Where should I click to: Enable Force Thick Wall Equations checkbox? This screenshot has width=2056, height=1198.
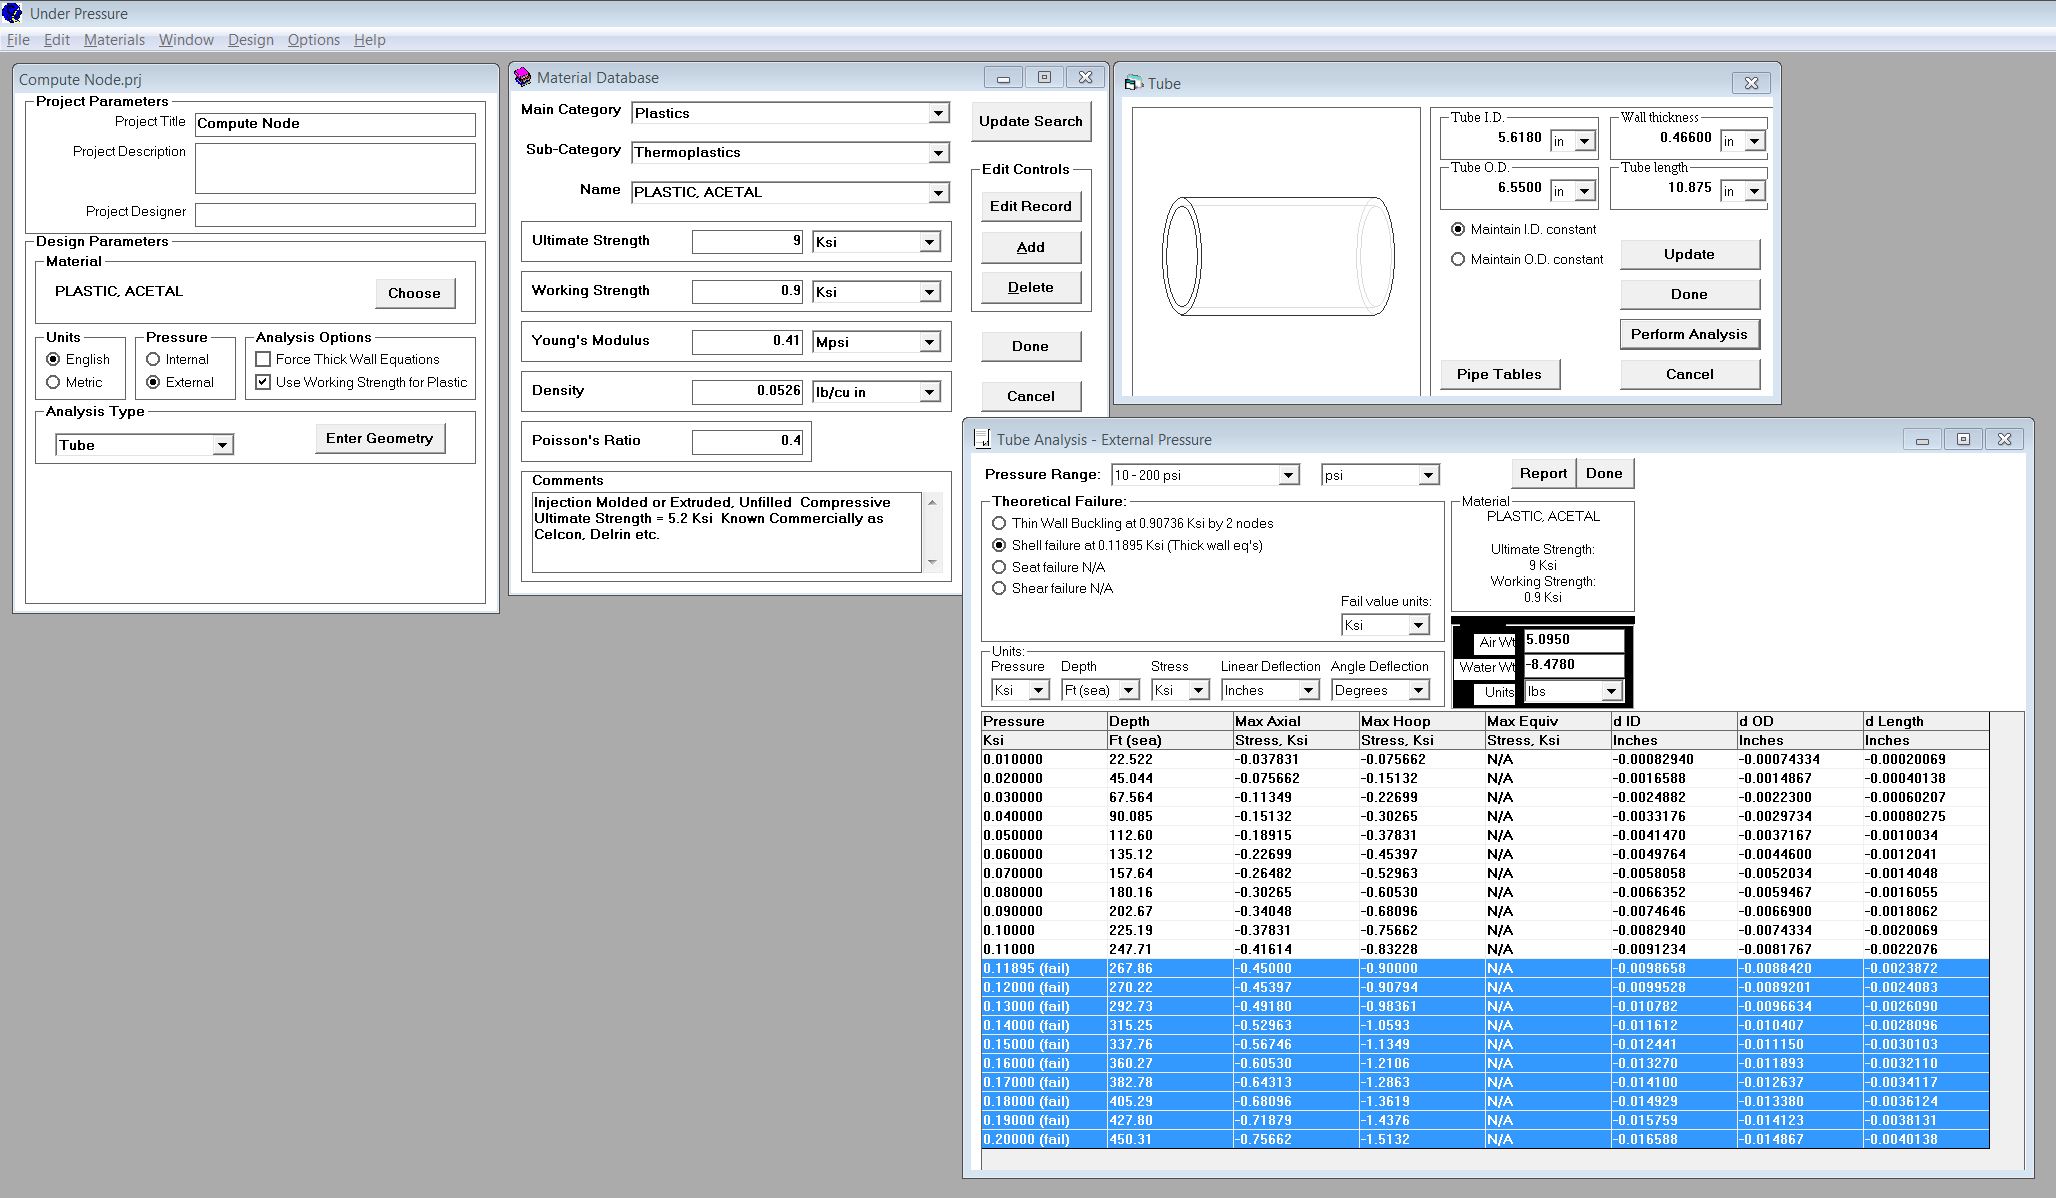[263, 359]
